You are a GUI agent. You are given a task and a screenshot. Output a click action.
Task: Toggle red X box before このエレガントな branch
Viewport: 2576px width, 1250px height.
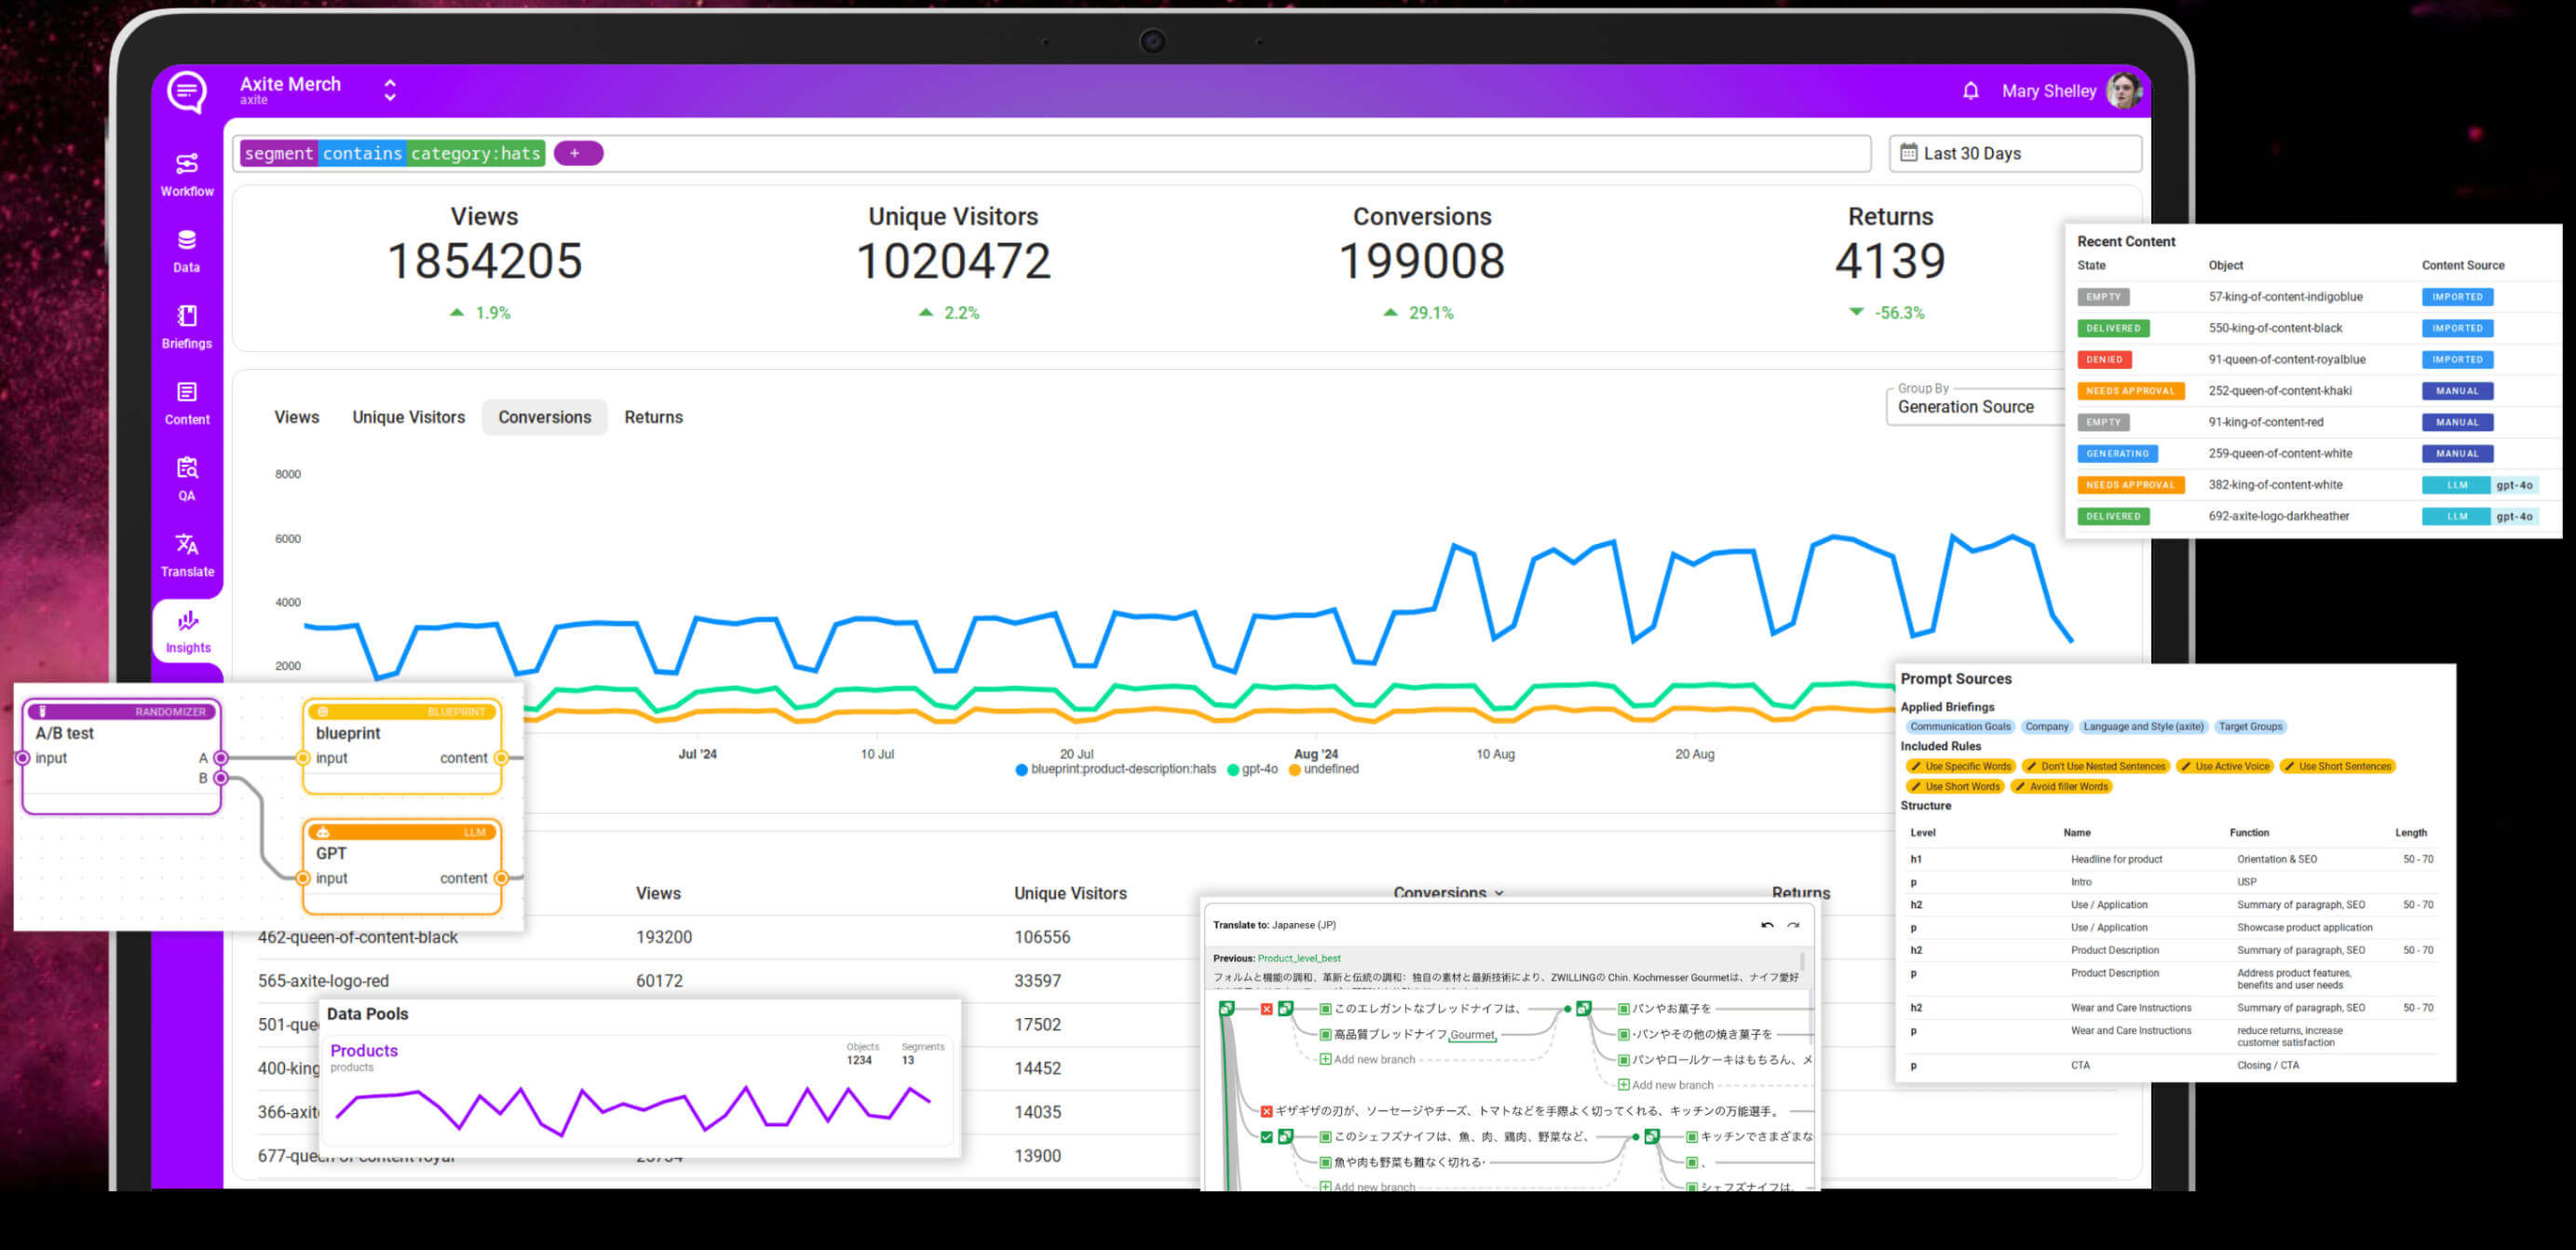point(1266,1009)
